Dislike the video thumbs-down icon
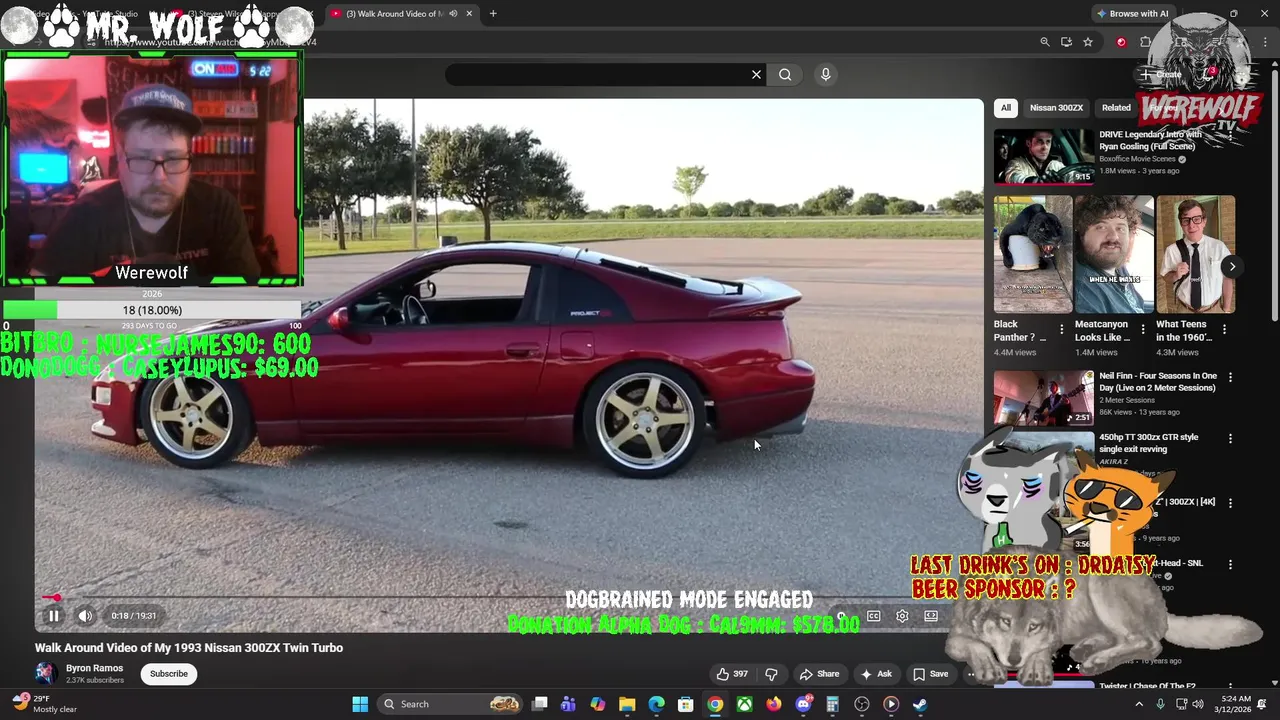 point(771,674)
